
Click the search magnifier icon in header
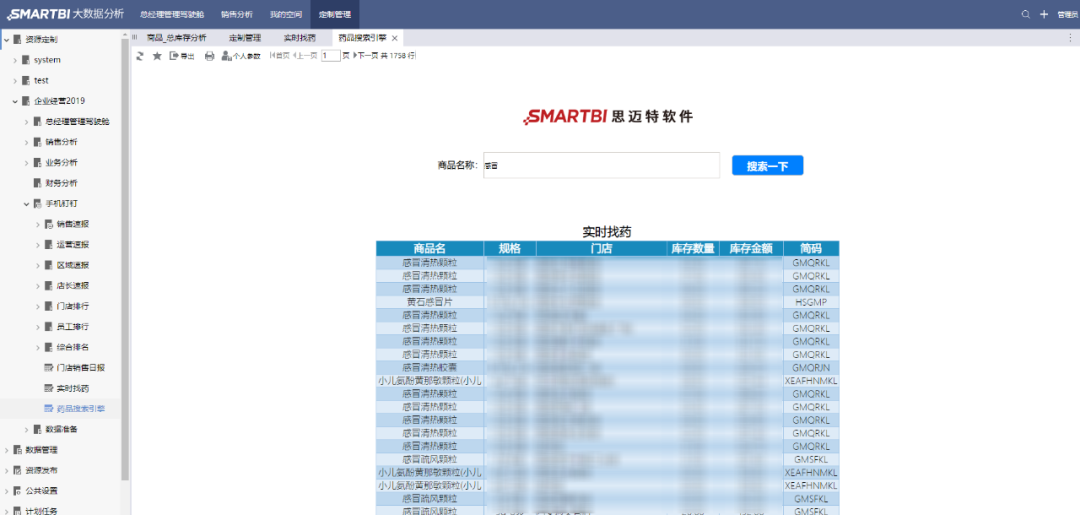[x=1025, y=15]
